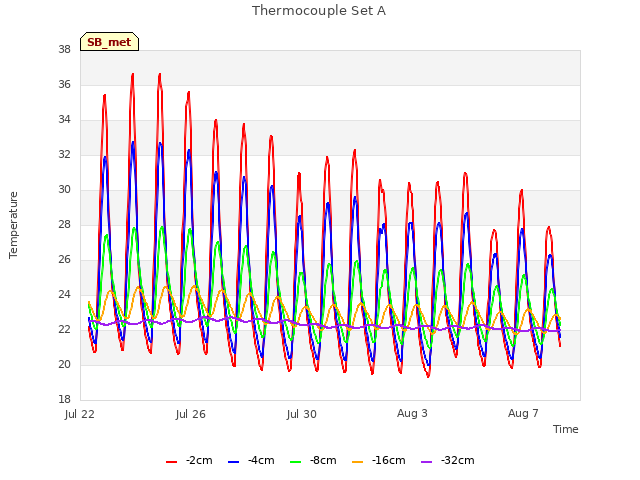This screenshot has width=640, height=480.
Task: Click the Aug 7 x-axis tick label
Action: click(523, 413)
